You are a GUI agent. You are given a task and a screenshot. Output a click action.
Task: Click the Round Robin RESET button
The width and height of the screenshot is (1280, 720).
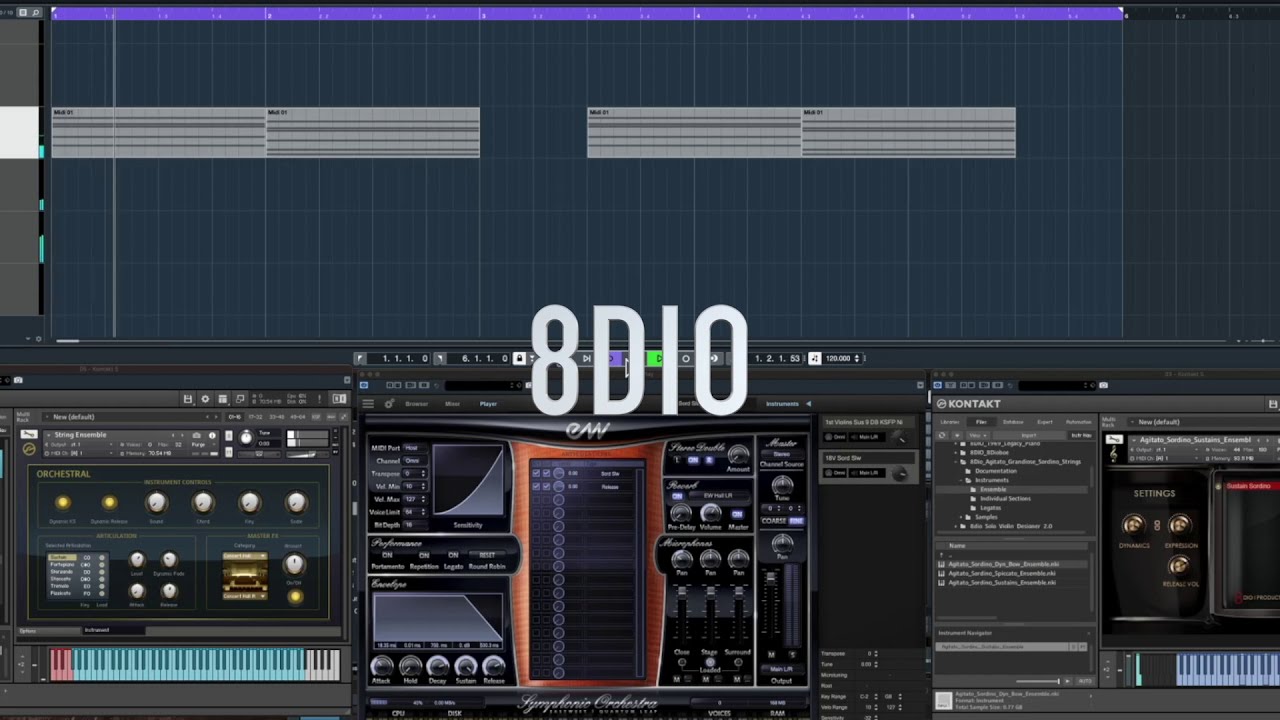coord(487,555)
